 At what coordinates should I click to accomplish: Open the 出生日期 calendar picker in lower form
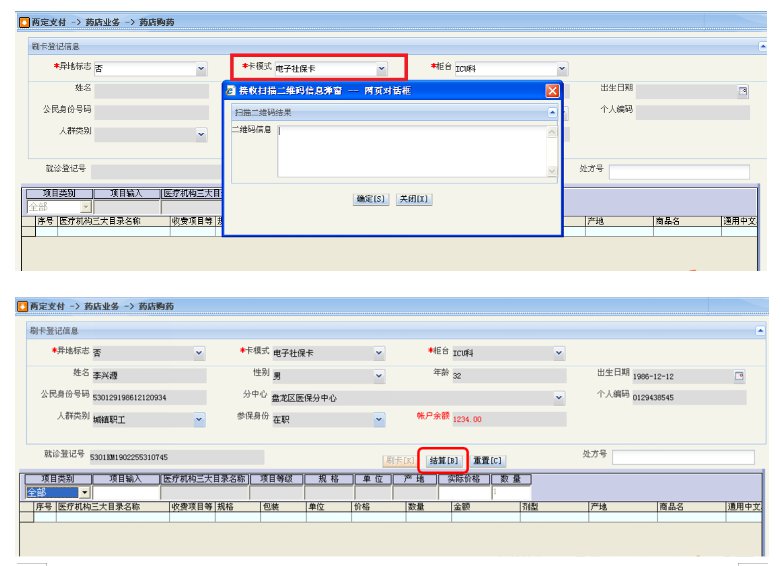(740, 376)
